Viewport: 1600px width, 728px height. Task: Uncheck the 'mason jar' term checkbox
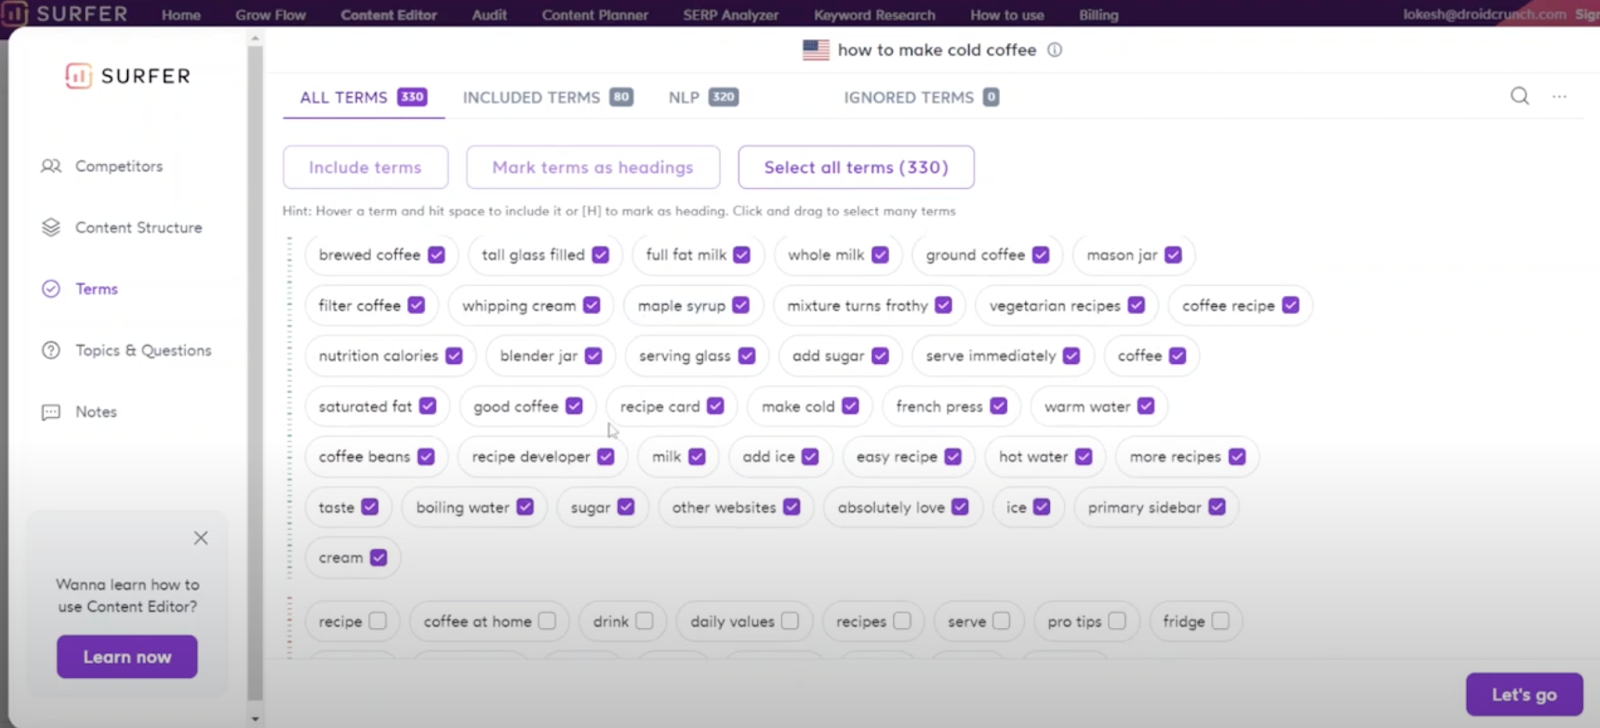pos(1173,255)
